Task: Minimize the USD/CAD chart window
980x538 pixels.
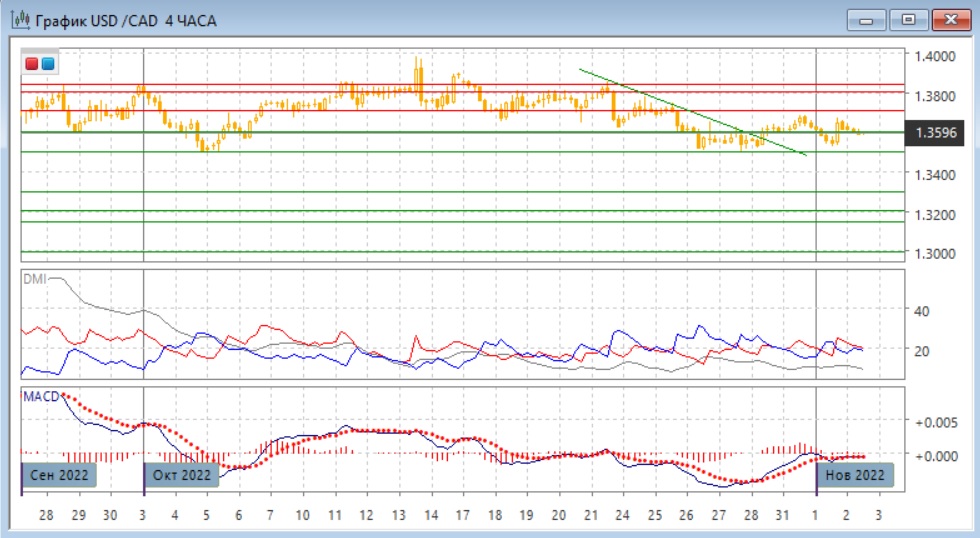Action: click(866, 20)
